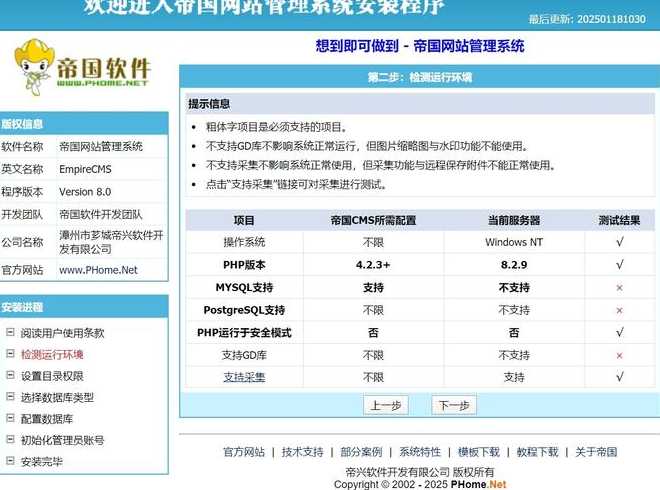Viewport: 660px width, 490px height.
Task: Click the 帝国软件 mascot logo
Action: 82,67
